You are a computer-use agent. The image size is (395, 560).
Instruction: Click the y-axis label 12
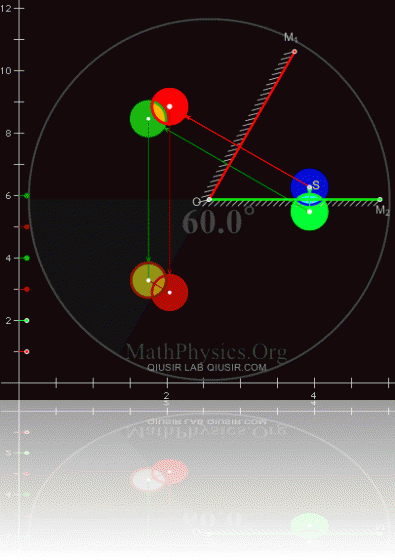[x=6, y=8]
